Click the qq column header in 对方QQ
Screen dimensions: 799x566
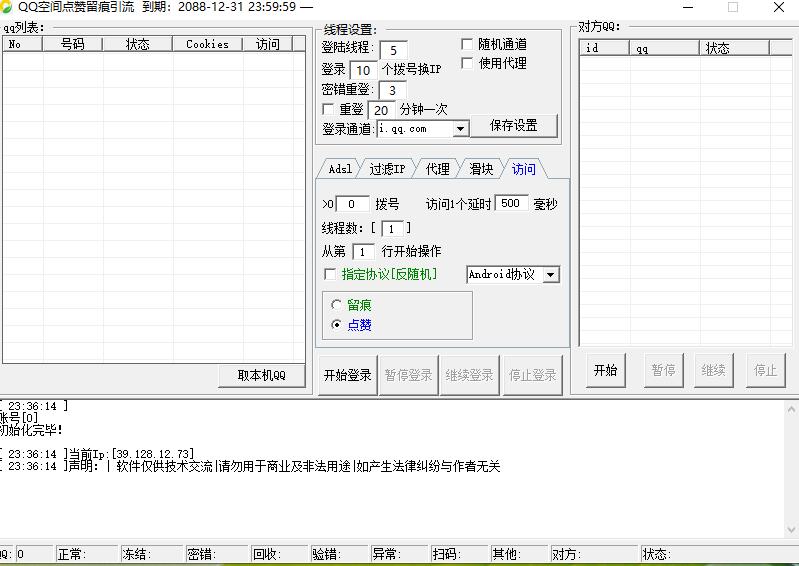pyautogui.click(x=664, y=48)
